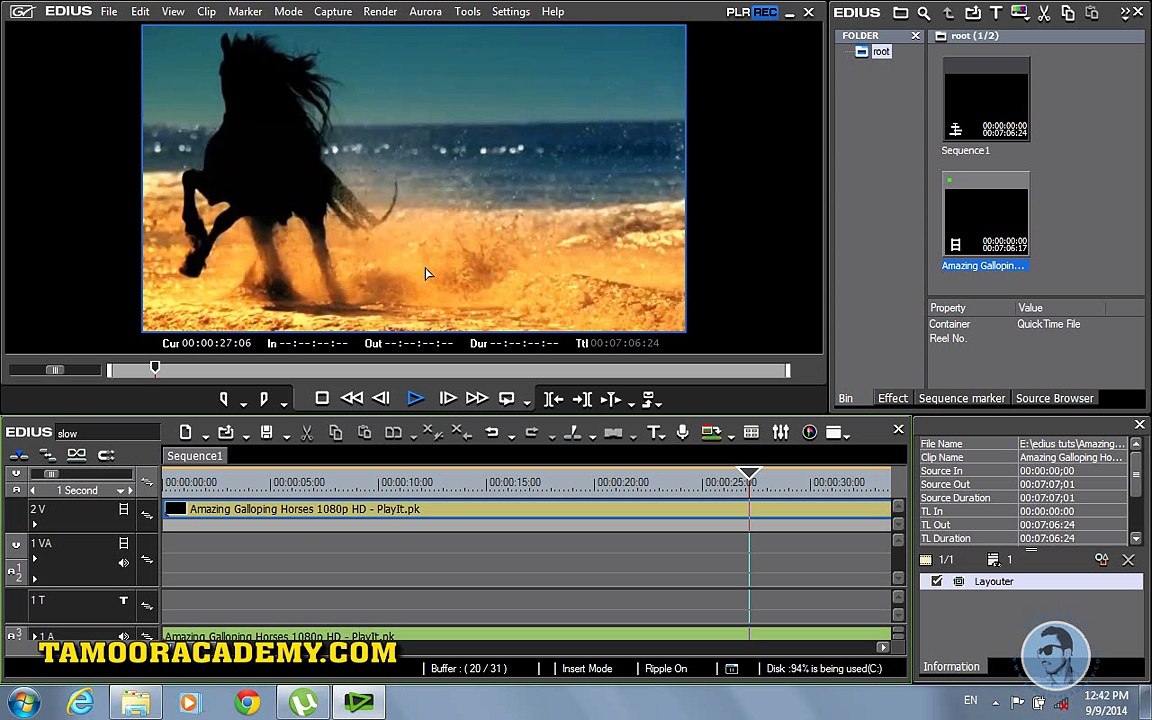1152x720 pixels.
Task: Jump to the next edit point
Action: point(582,399)
